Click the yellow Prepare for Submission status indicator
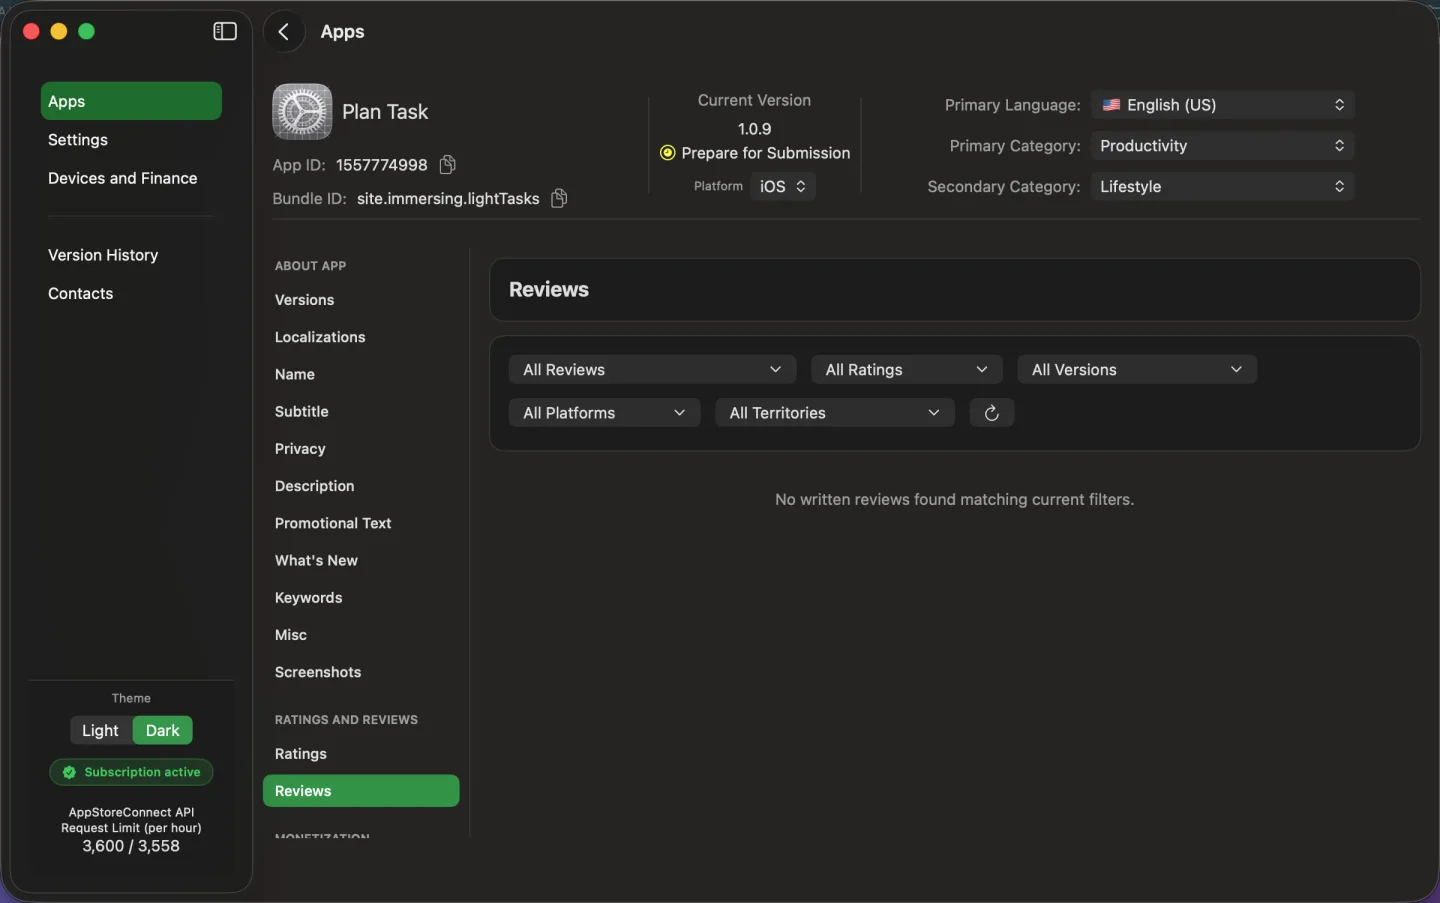Viewport: 1440px width, 903px height. point(667,153)
